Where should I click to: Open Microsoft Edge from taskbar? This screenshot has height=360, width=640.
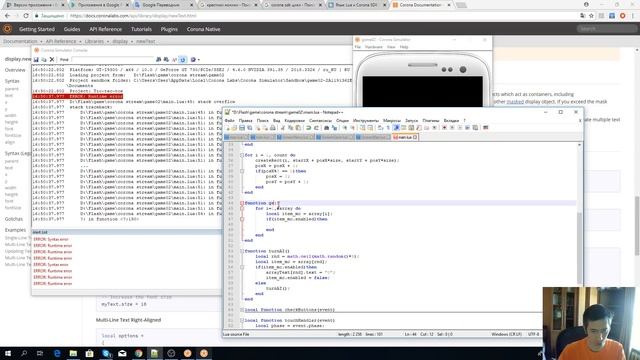57,353
